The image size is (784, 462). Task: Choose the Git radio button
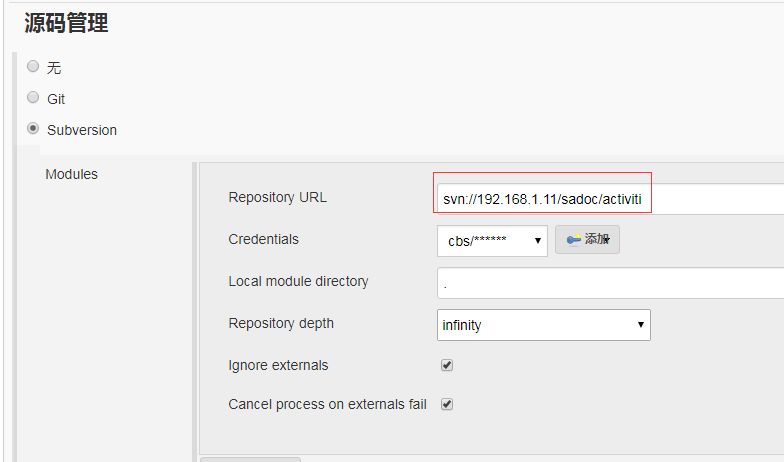[x=33, y=97]
